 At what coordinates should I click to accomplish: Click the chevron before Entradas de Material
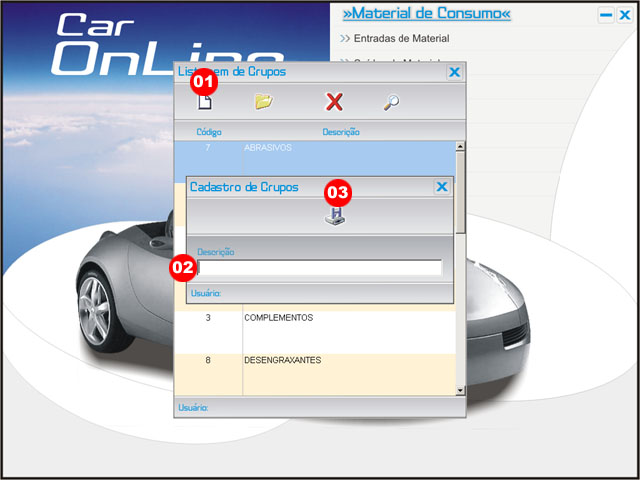[x=344, y=39]
